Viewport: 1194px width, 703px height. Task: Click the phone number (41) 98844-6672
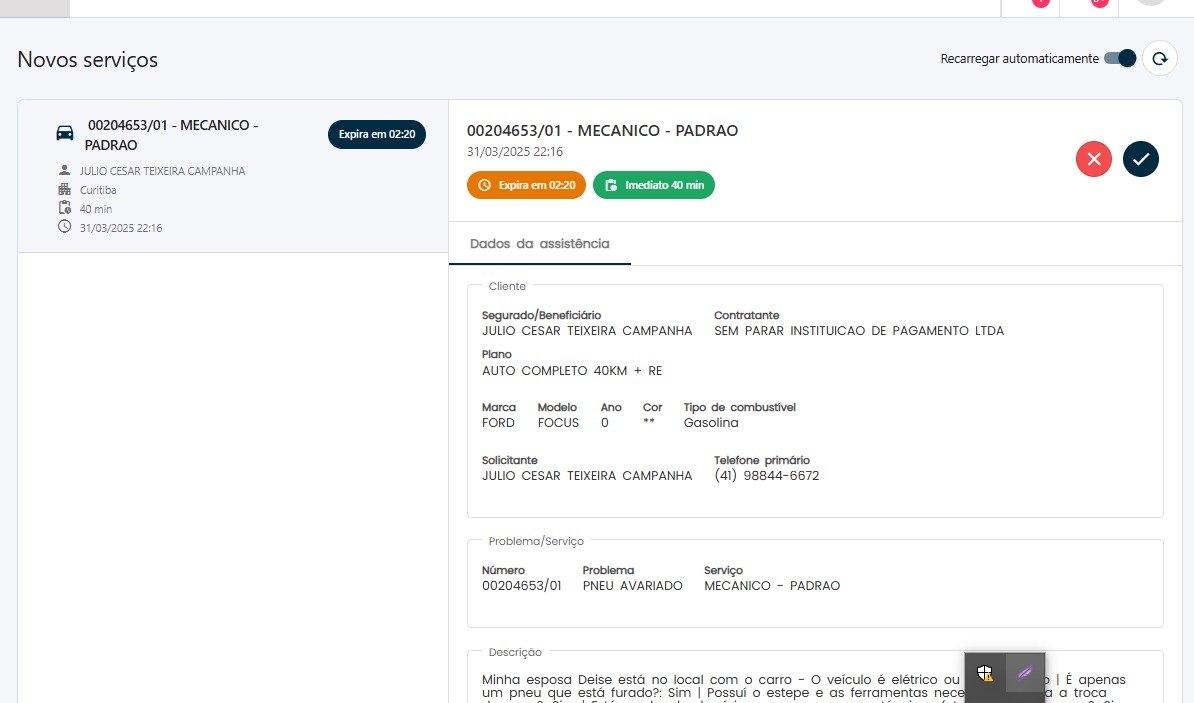click(x=766, y=476)
